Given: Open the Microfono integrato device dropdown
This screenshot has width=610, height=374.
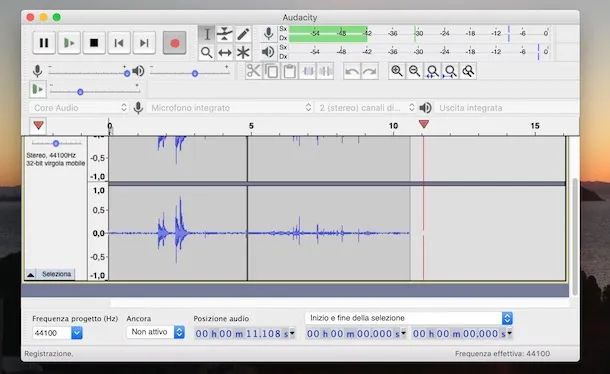Looking at the screenshot, I should pos(231,108).
